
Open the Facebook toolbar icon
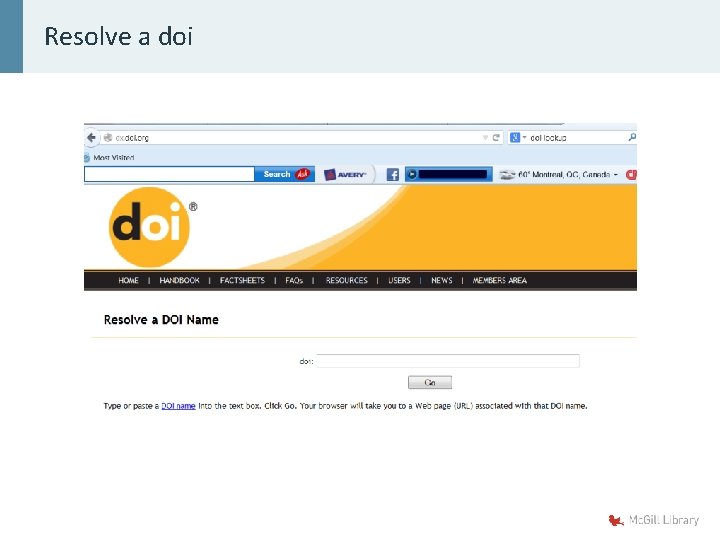pos(393,174)
